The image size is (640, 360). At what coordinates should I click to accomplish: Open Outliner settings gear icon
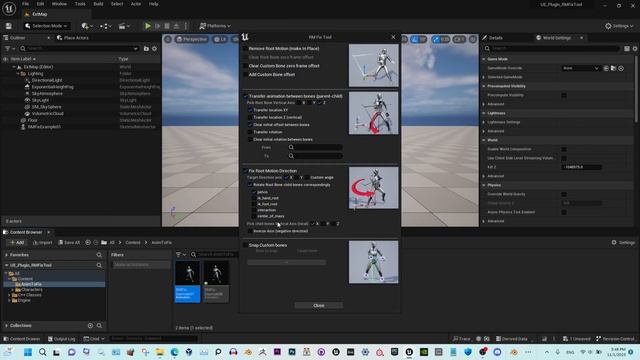pyautogui.click(x=154, y=49)
